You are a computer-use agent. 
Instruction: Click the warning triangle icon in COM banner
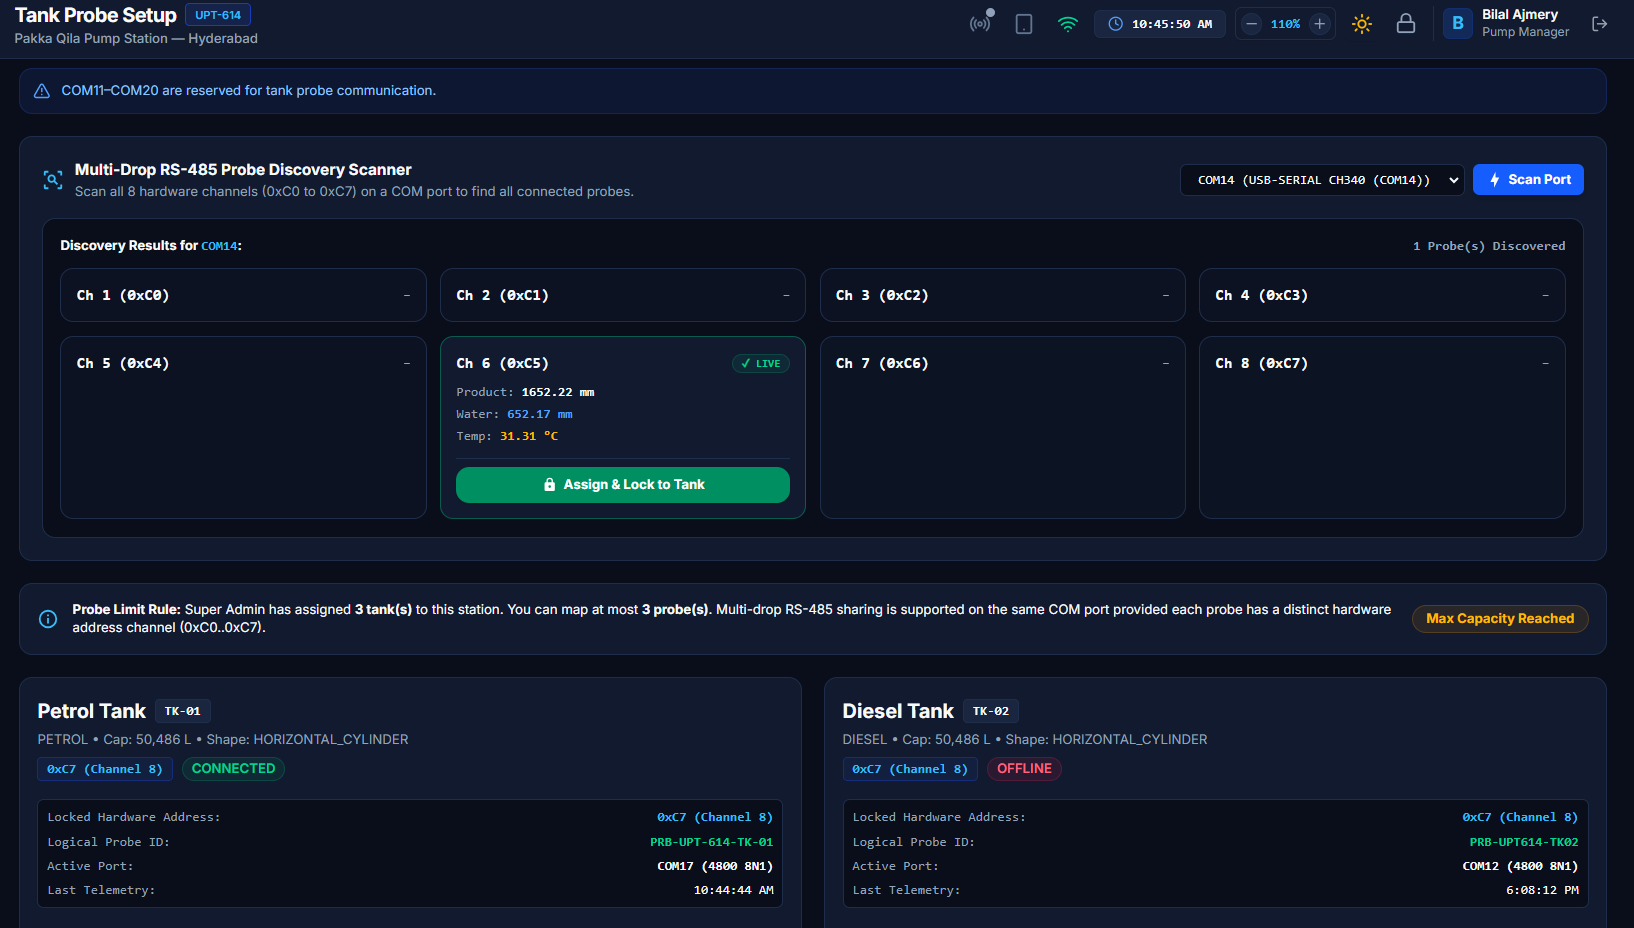(42, 91)
